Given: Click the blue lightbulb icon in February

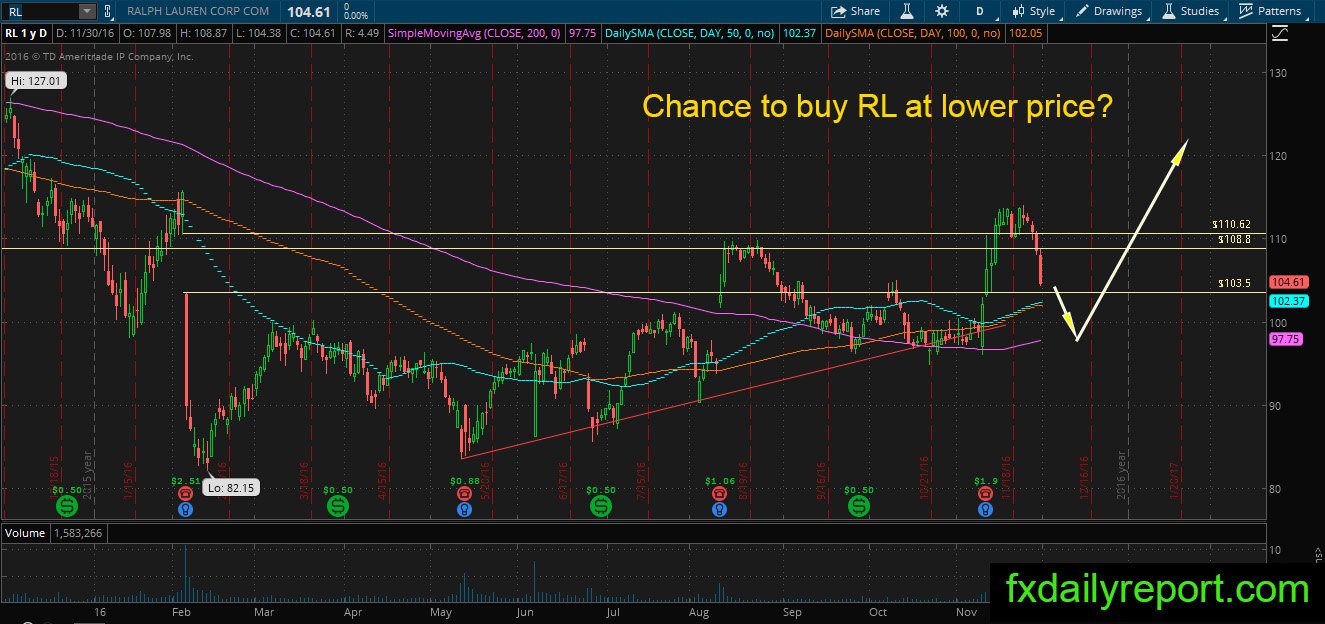Looking at the screenshot, I should point(186,509).
